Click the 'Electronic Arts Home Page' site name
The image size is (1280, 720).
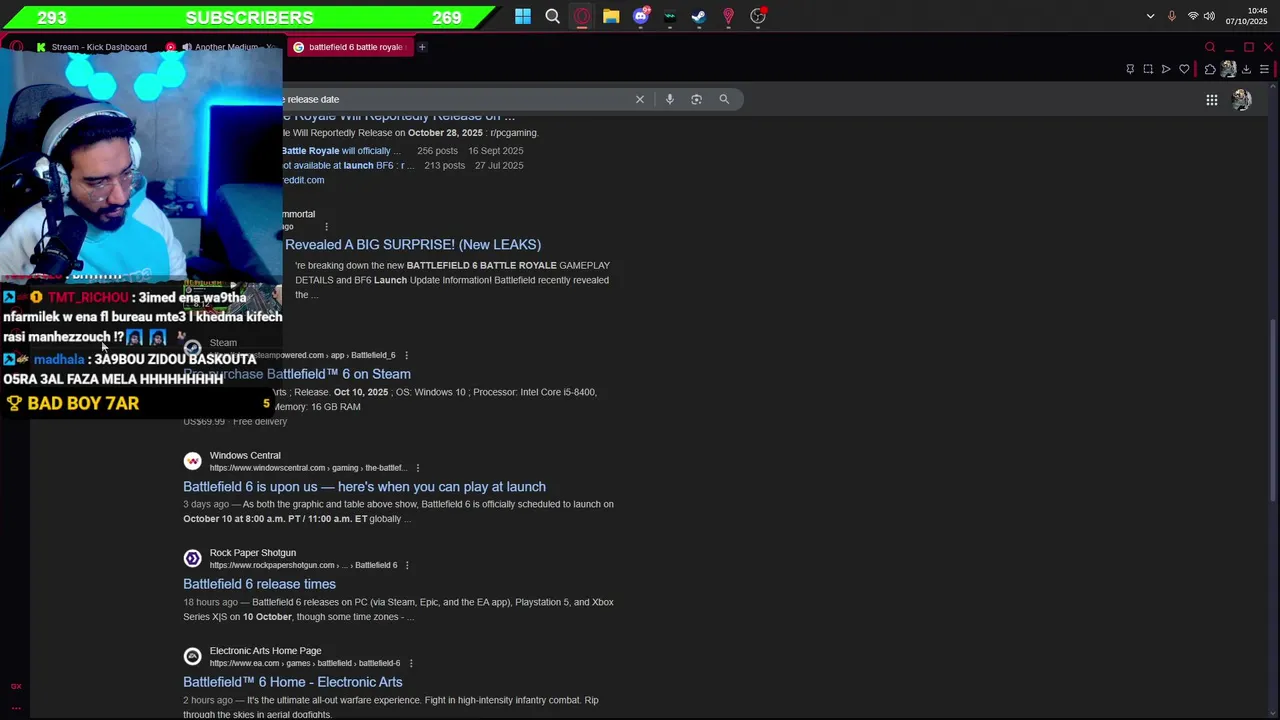tap(265, 651)
